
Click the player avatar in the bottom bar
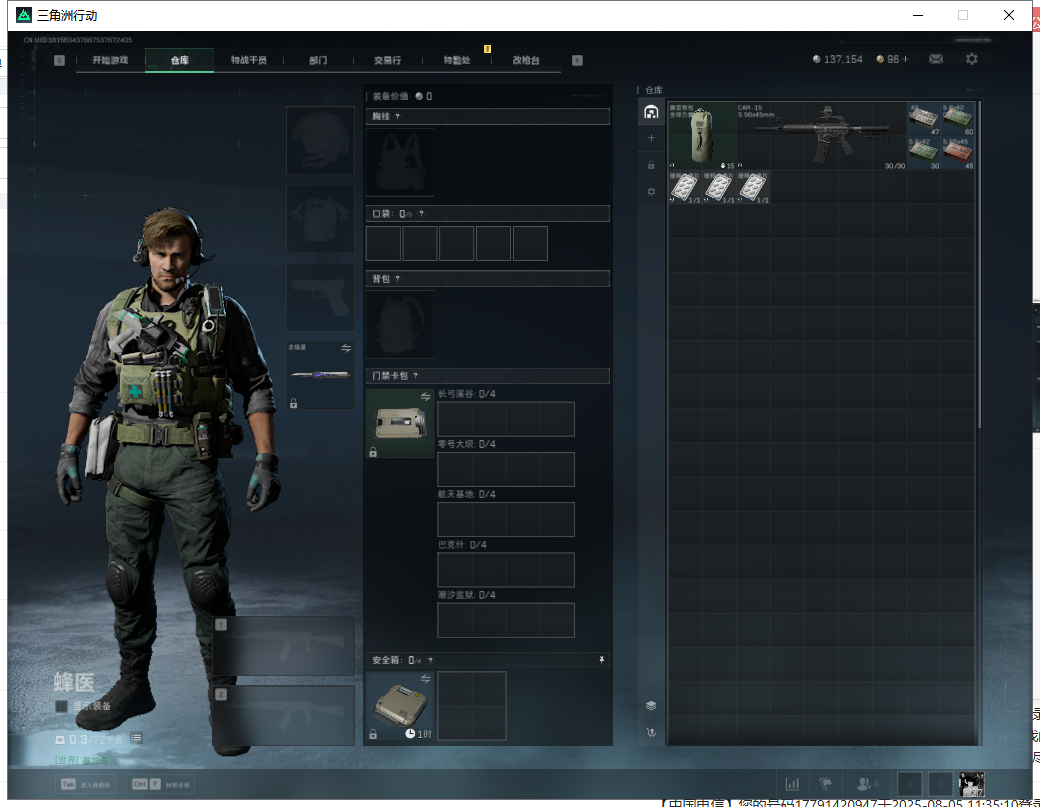(972, 784)
